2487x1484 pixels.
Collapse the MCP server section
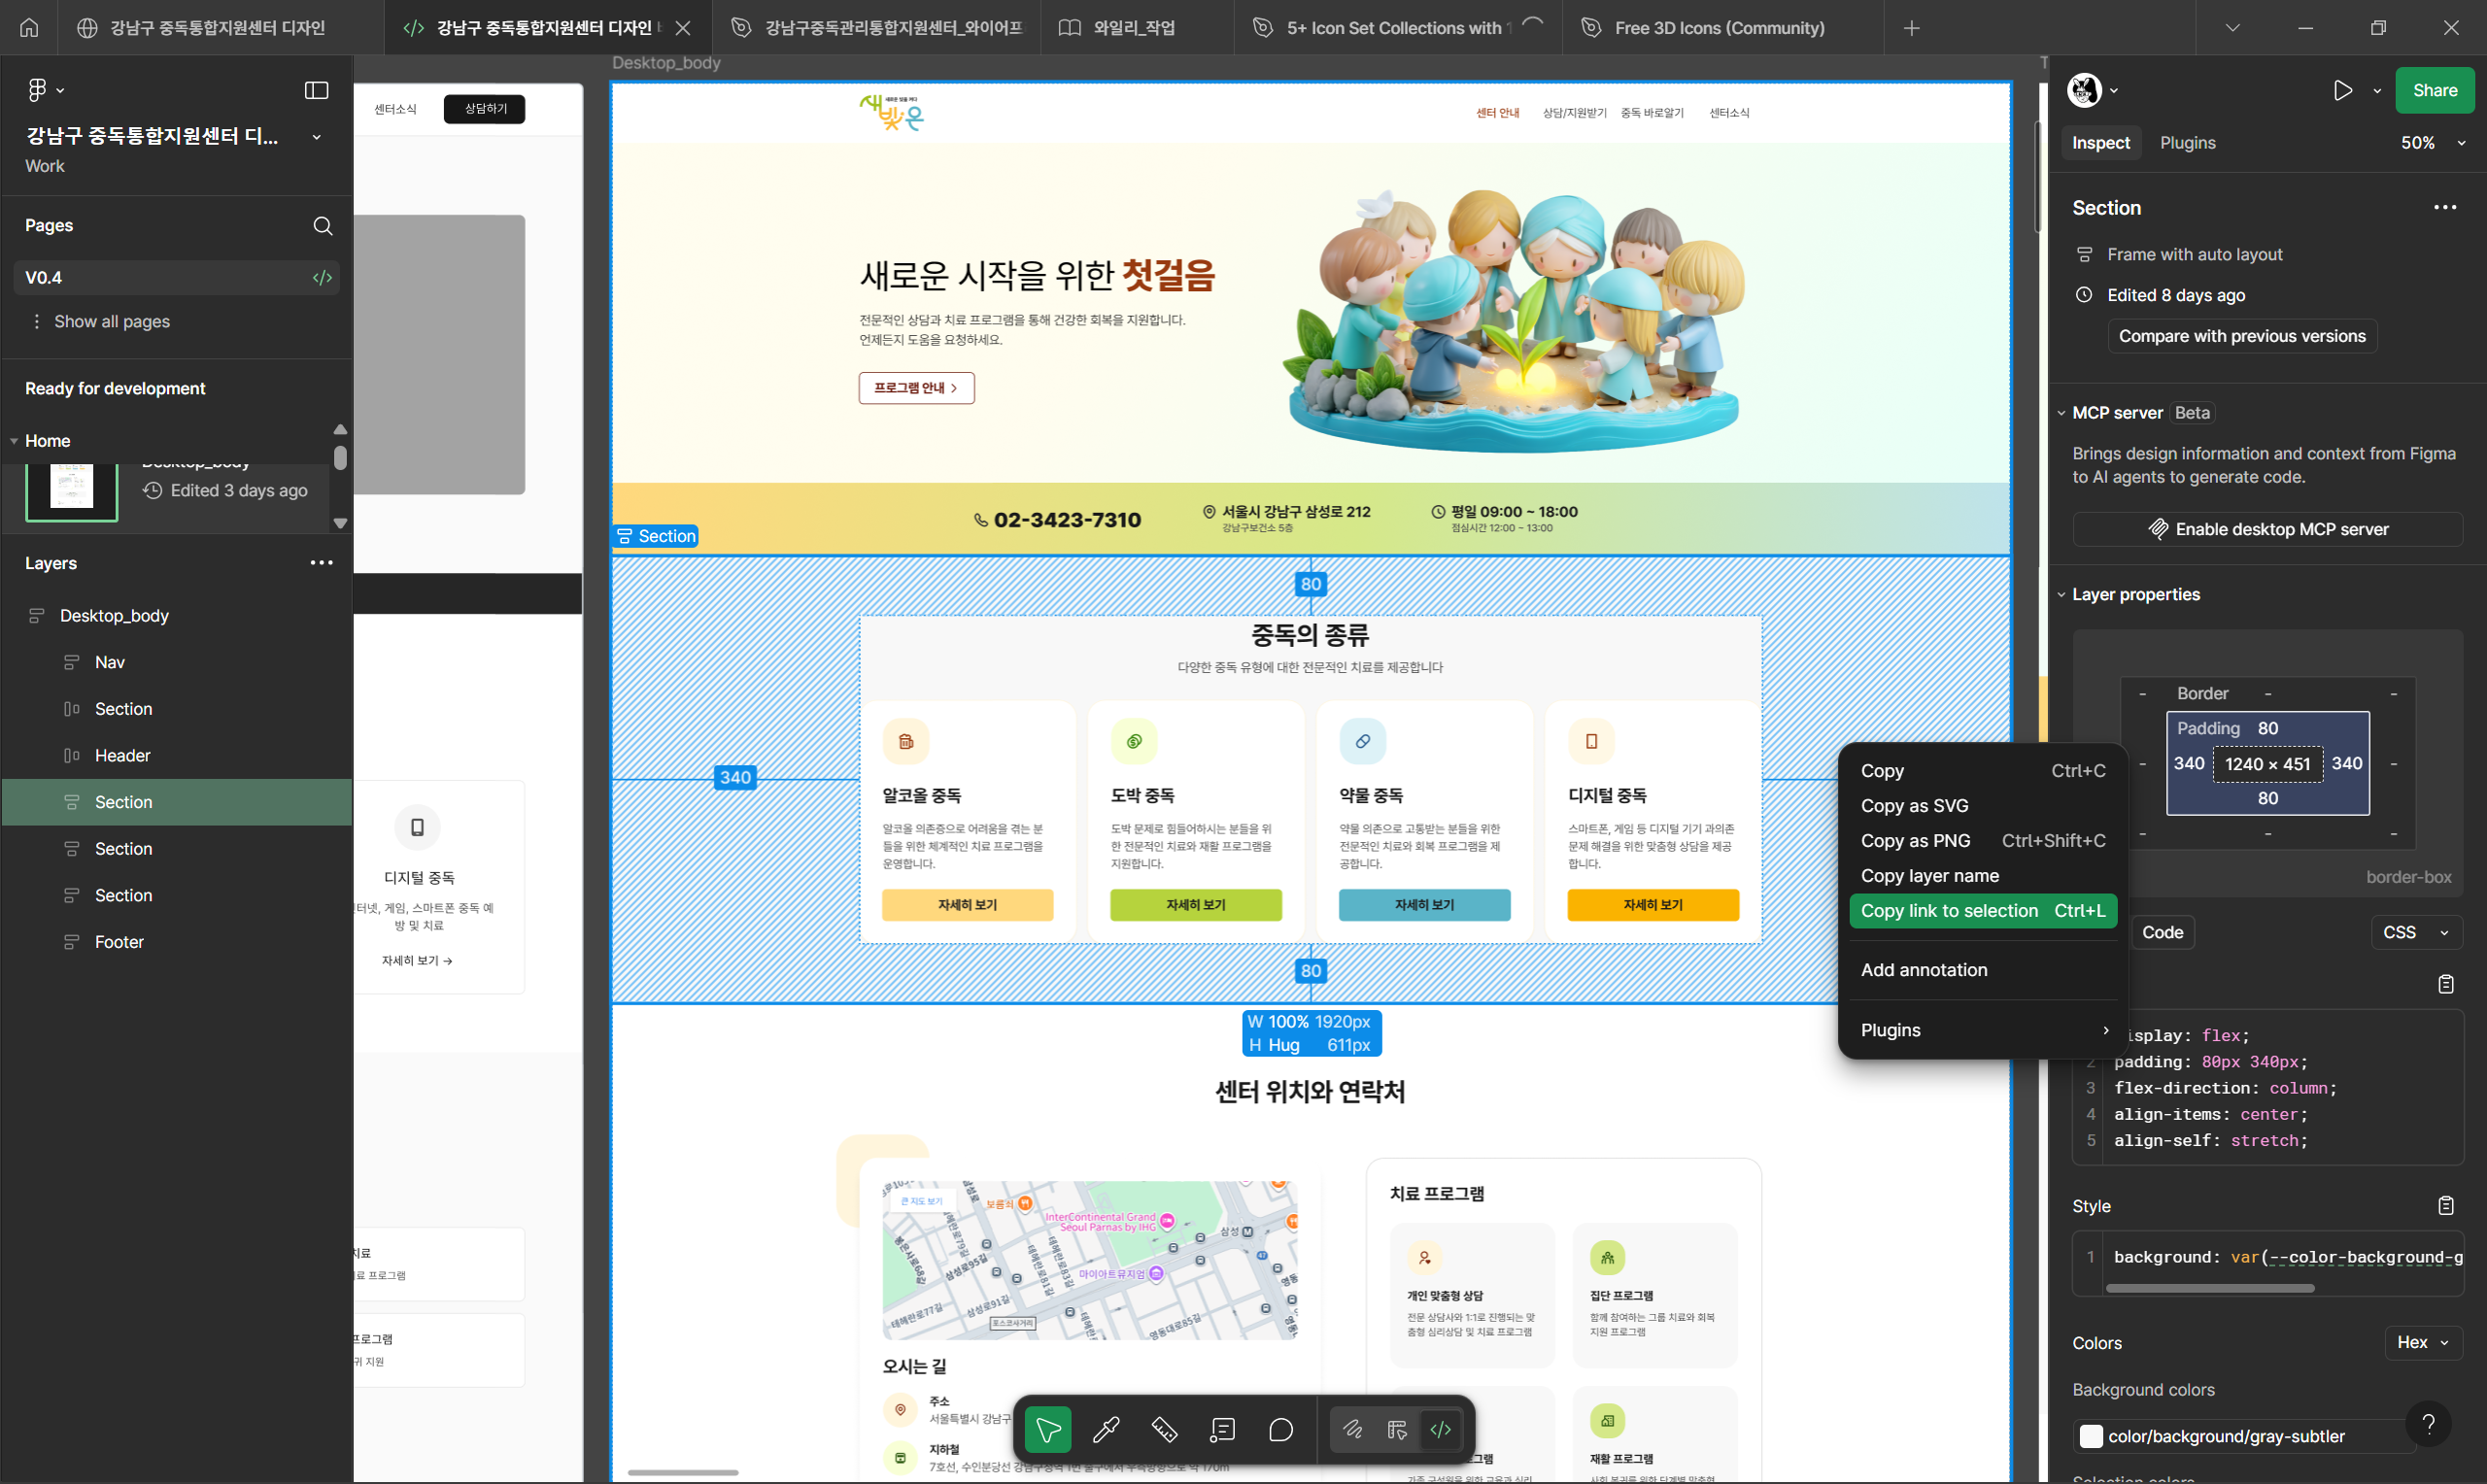tap(2061, 413)
